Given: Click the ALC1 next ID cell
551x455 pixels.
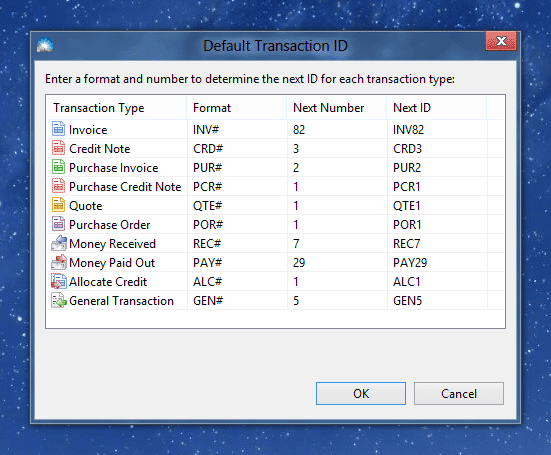Looking at the screenshot, I should (x=437, y=281).
